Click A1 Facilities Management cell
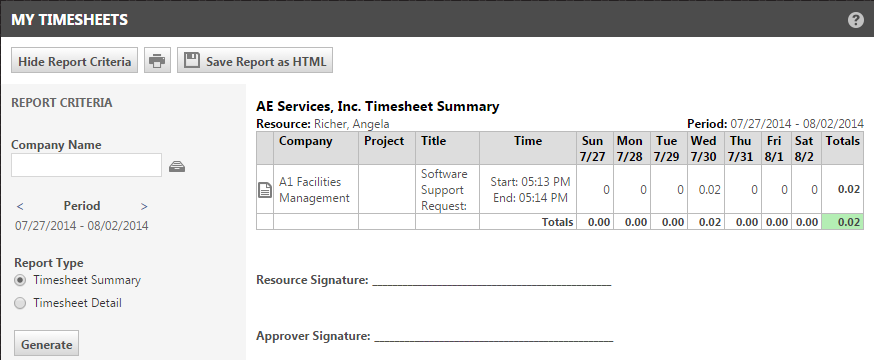The width and height of the screenshot is (874, 360). (x=315, y=189)
